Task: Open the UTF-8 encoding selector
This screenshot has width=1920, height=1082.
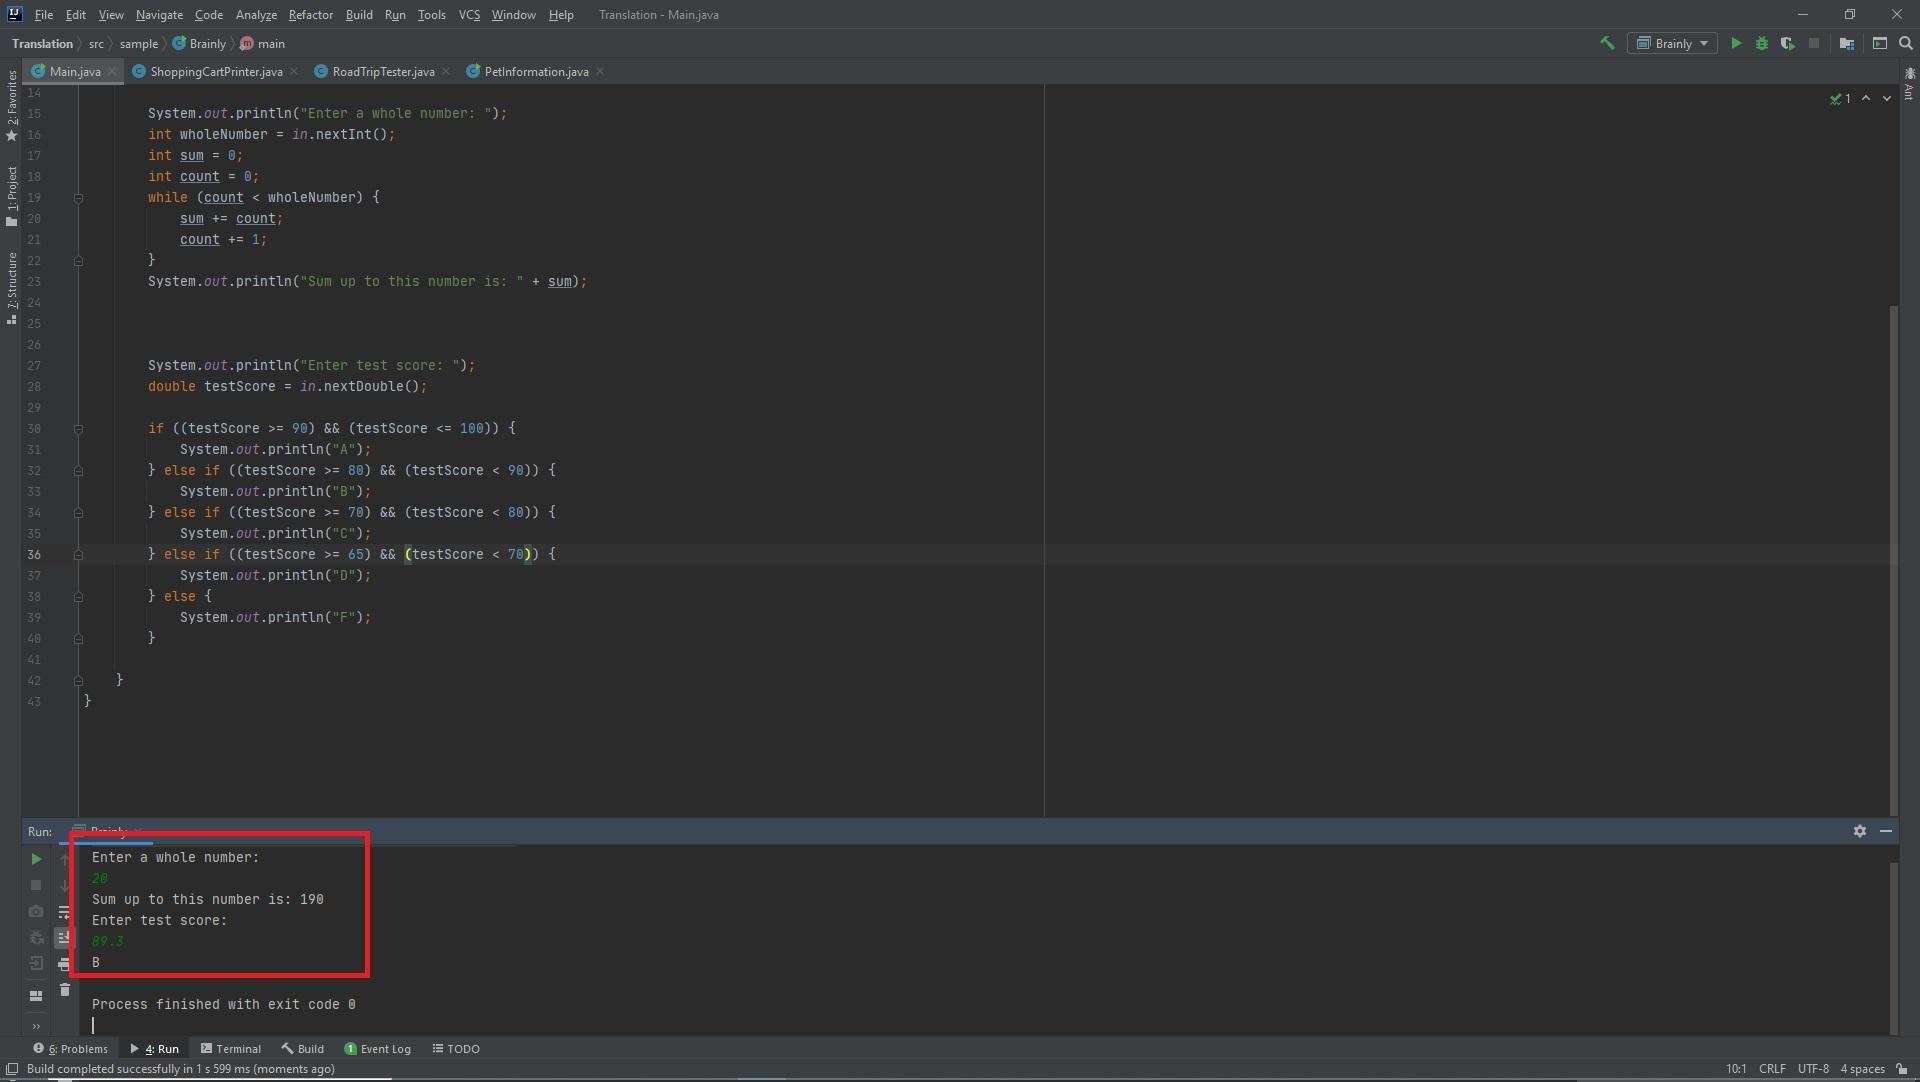Action: point(1813,1069)
